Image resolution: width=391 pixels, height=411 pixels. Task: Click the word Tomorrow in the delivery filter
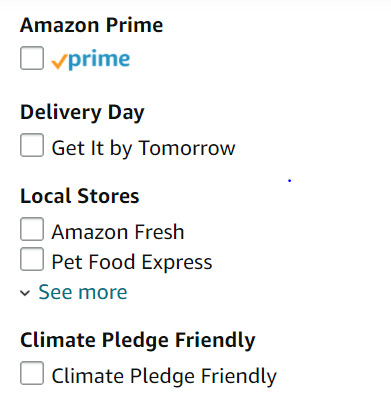(x=187, y=148)
